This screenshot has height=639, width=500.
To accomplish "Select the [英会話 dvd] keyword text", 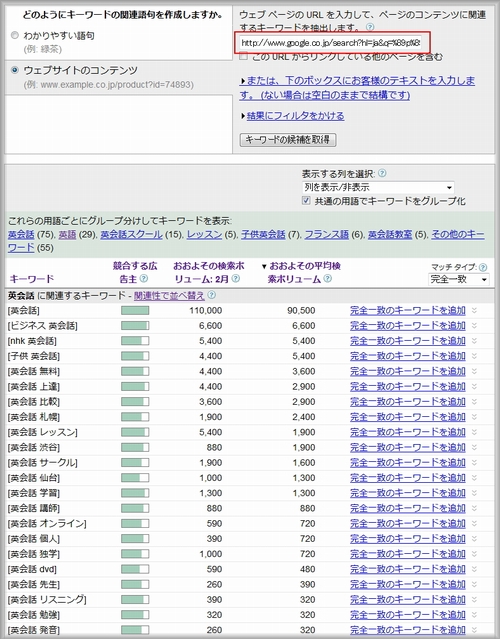I will (x=32, y=569).
